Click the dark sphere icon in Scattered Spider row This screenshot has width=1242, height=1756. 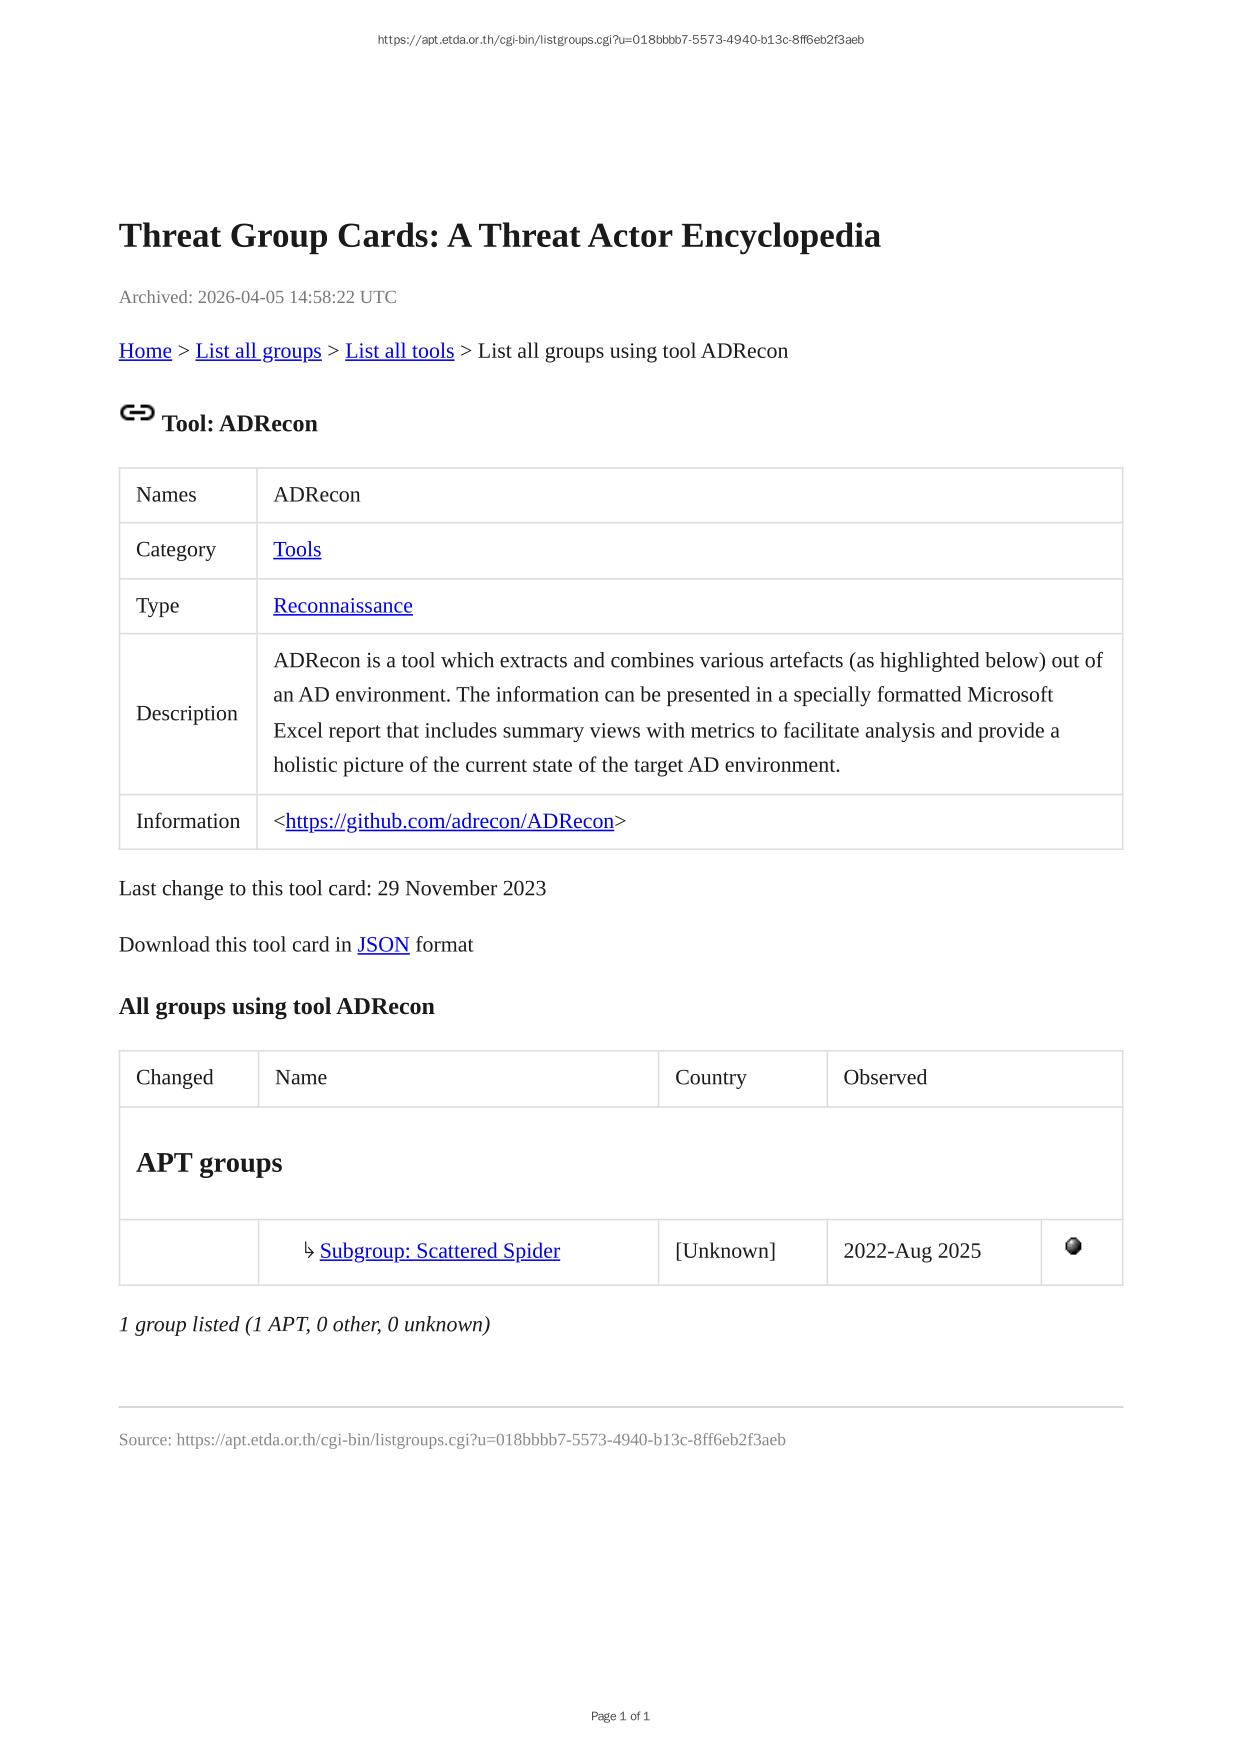pyautogui.click(x=1073, y=1246)
